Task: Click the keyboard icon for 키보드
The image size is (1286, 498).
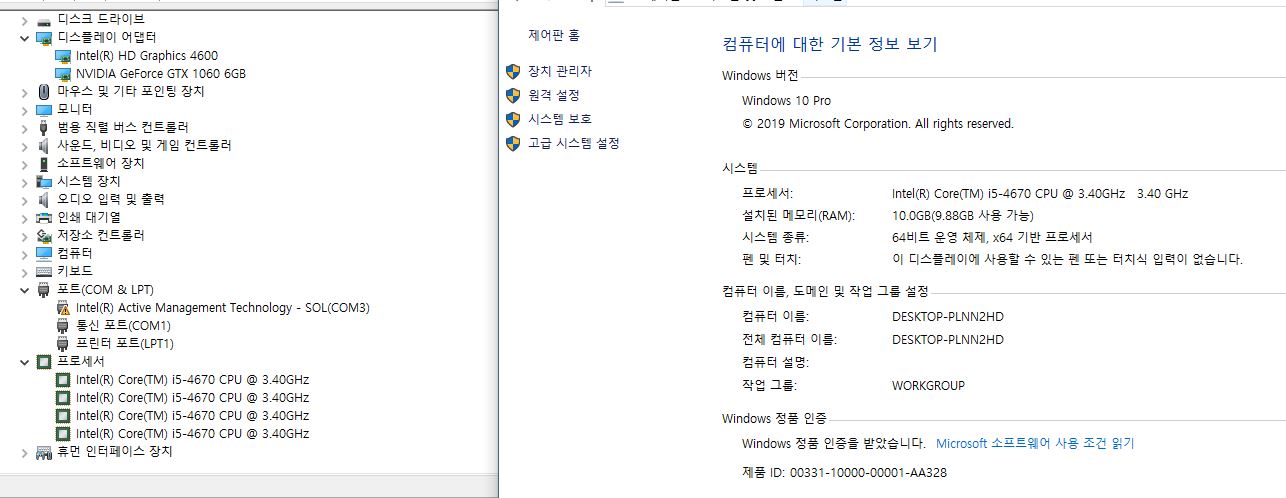Action: point(44,271)
